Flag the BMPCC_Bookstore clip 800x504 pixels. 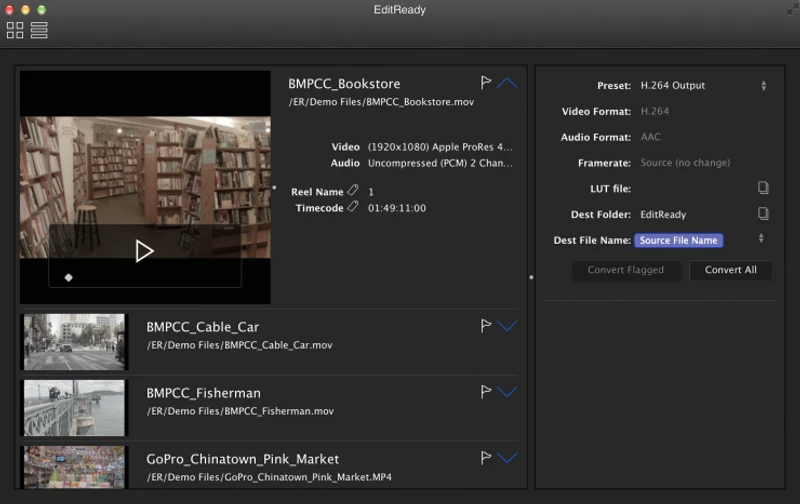click(x=486, y=83)
